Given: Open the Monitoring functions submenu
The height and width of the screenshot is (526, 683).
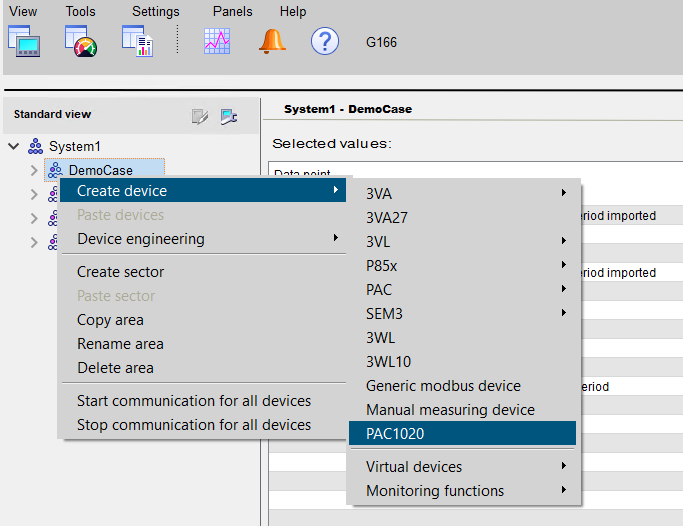Looking at the screenshot, I should (x=463, y=490).
